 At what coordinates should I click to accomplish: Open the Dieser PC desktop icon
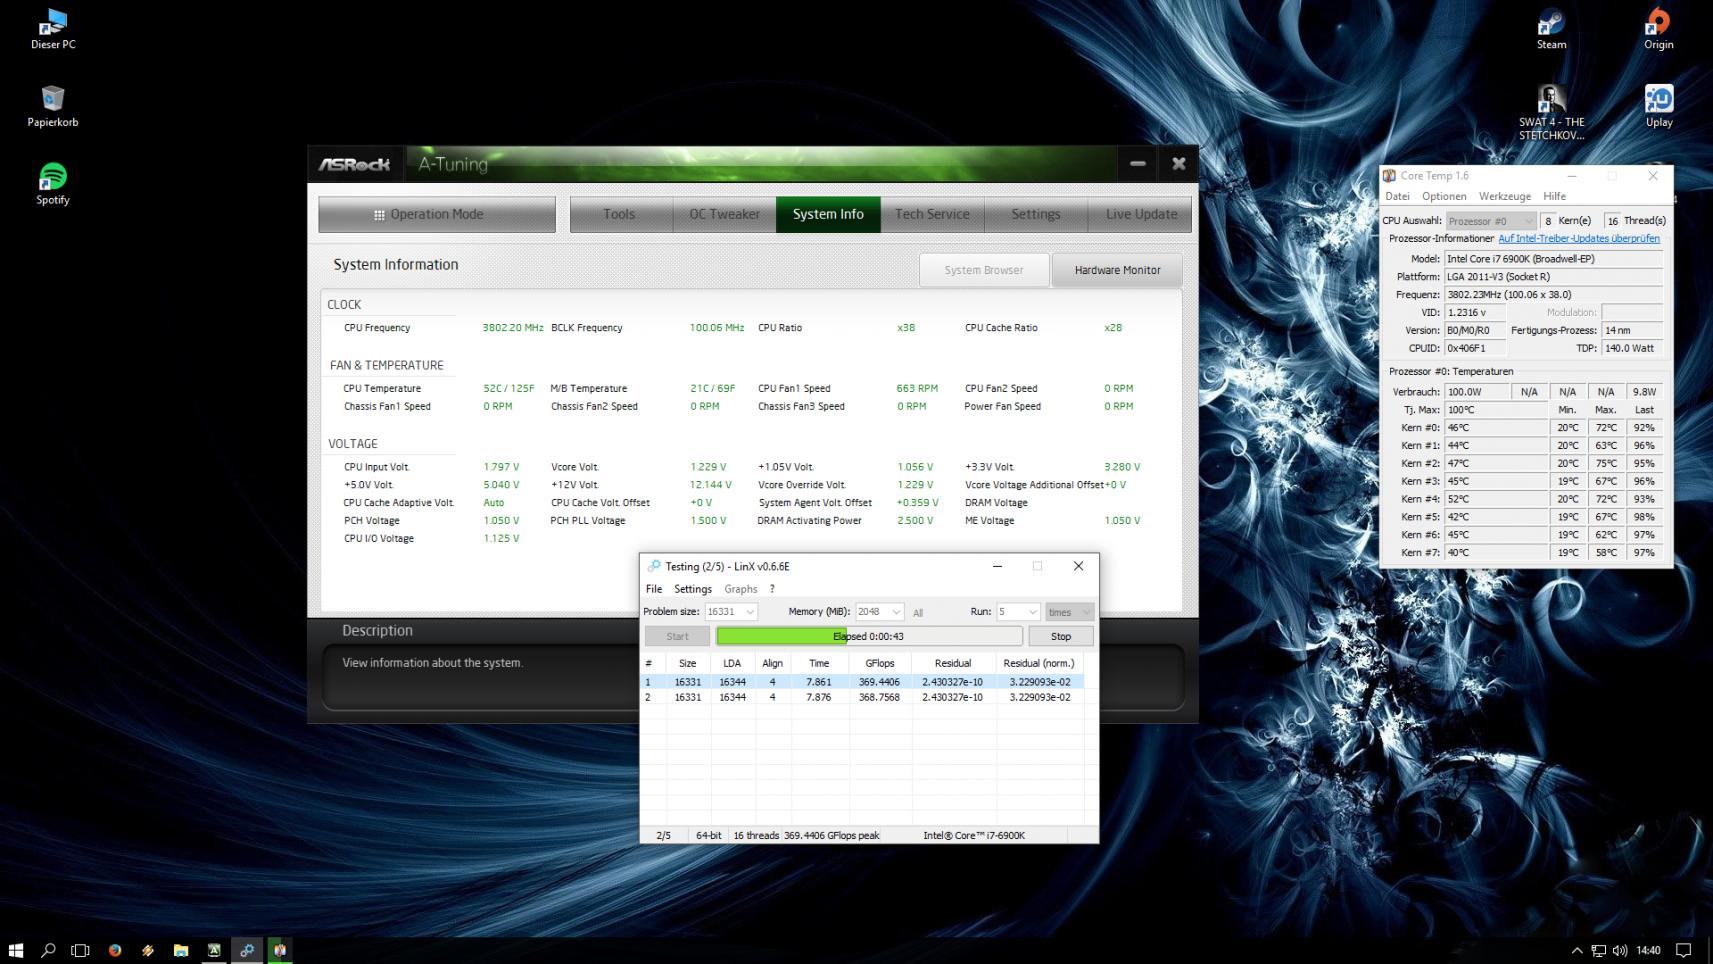53,29
